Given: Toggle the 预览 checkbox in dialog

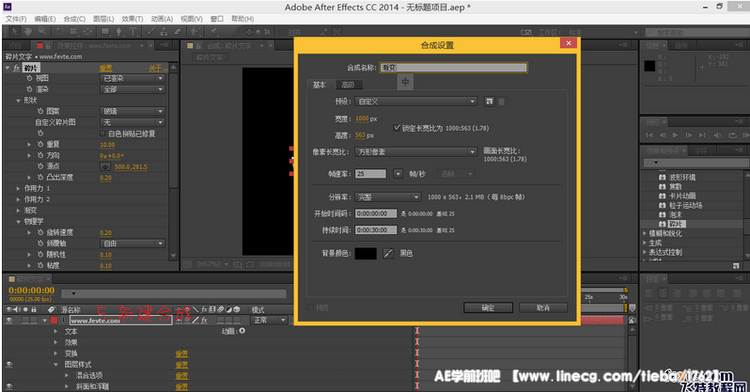Looking at the screenshot, I should pos(309,307).
